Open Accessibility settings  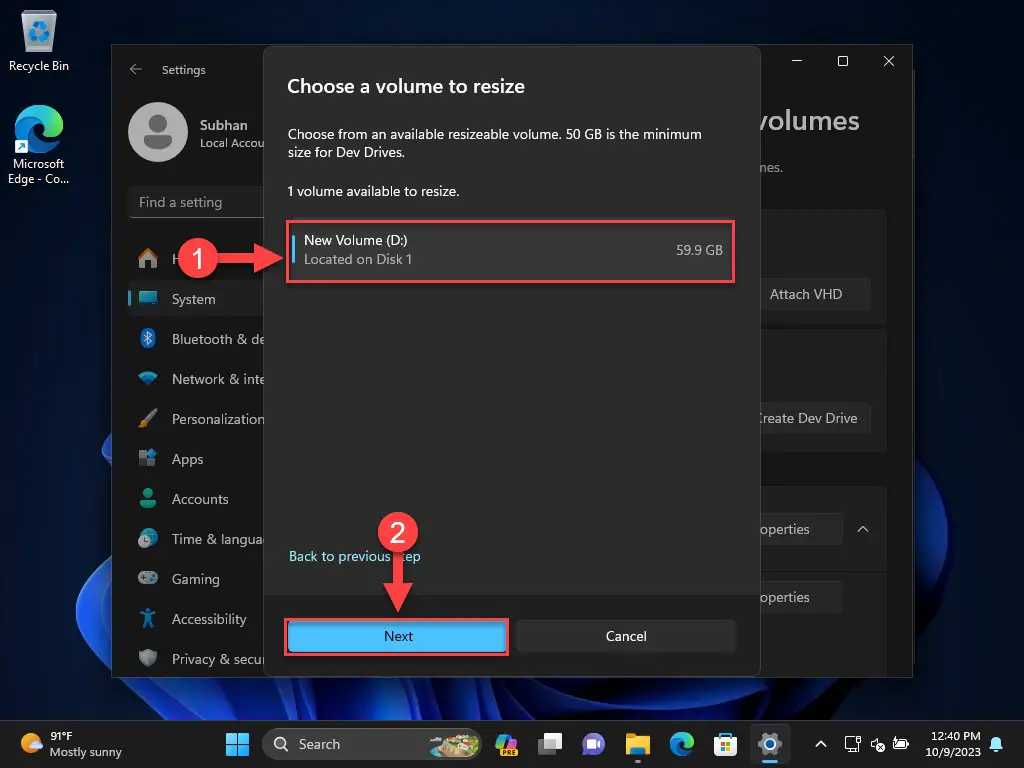pyautogui.click(x=196, y=619)
